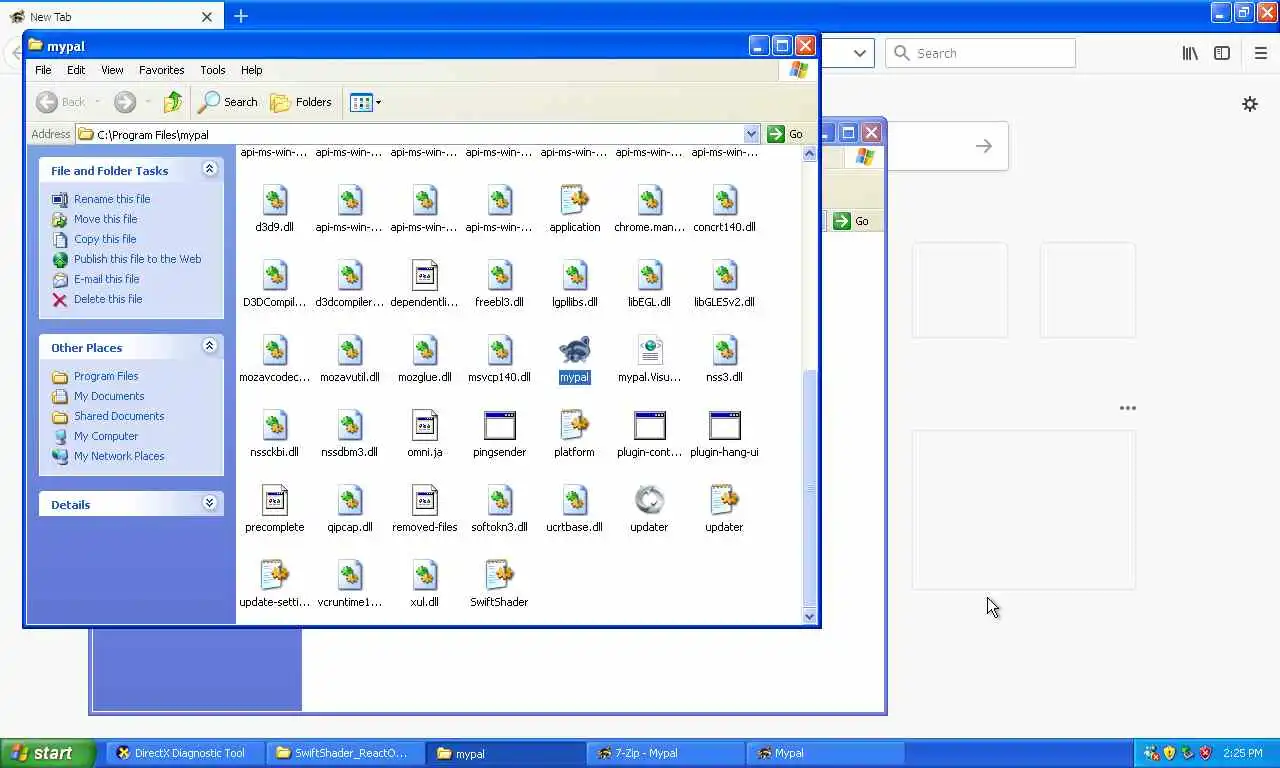1280x768 pixels.
Task: Open Program Files from Other Places
Action: point(106,376)
